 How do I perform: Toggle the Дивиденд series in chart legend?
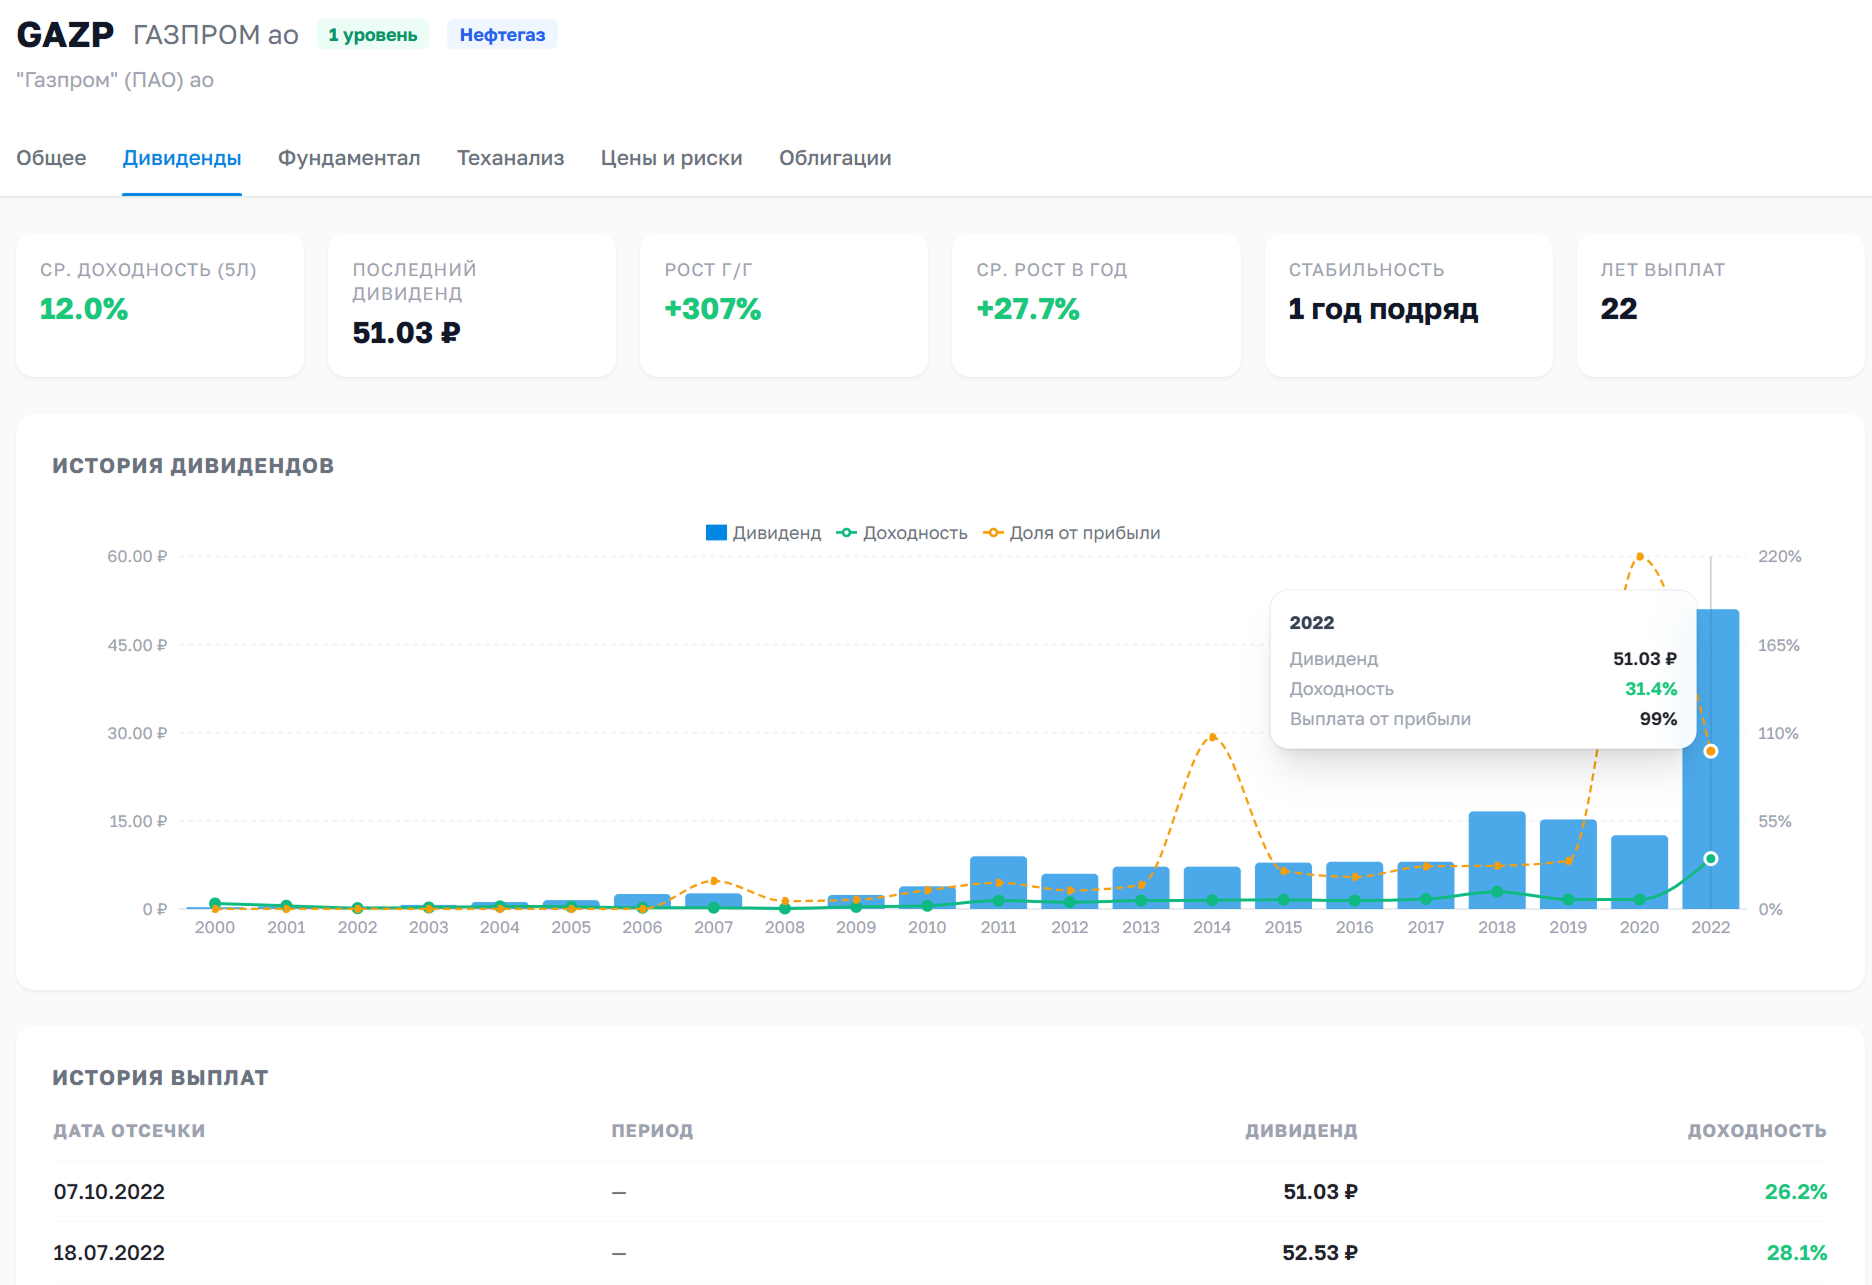pos(763,533)
